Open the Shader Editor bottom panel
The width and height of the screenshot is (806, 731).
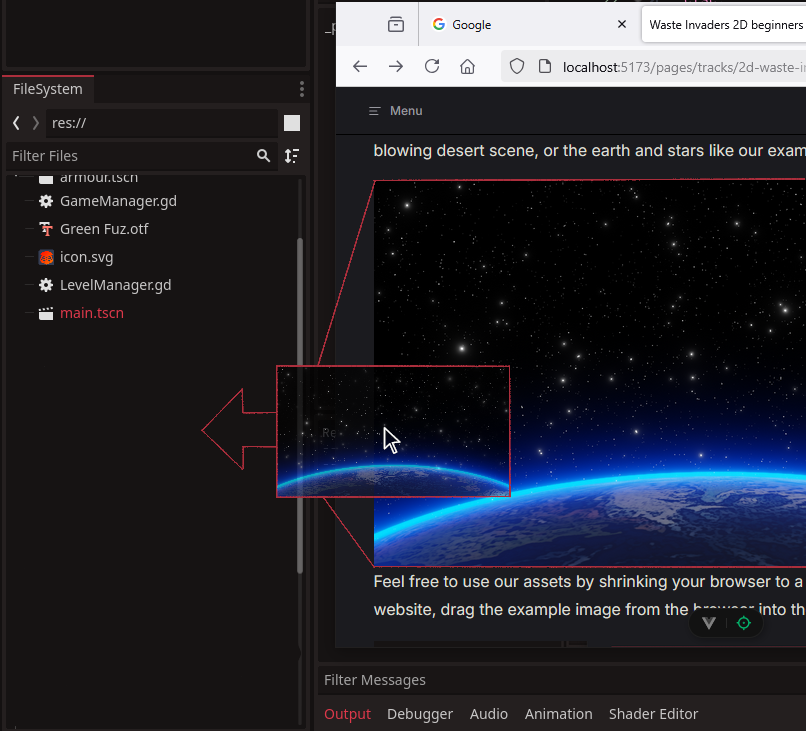click(653, 714)
